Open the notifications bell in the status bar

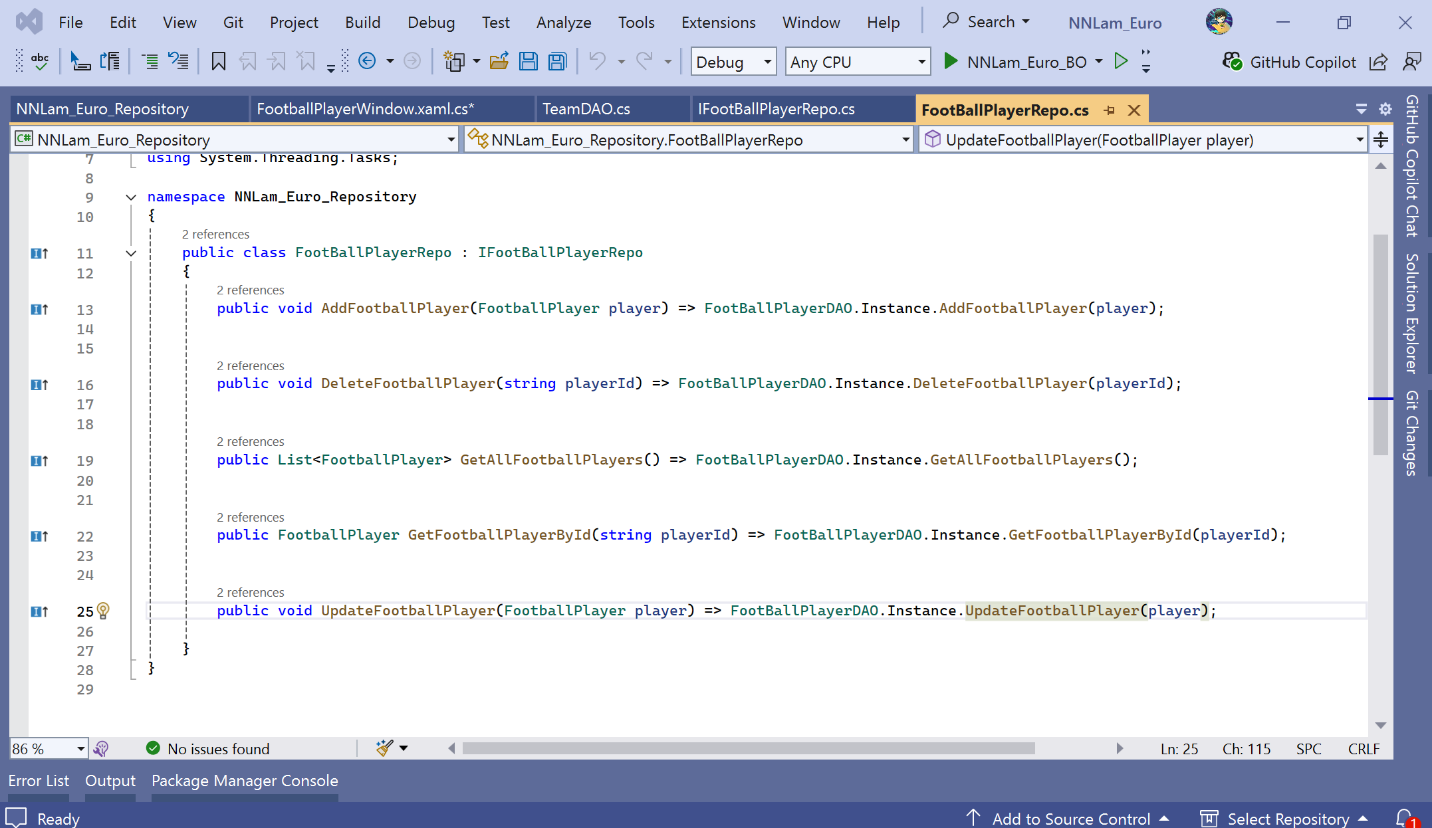(x=1405, y=818)
